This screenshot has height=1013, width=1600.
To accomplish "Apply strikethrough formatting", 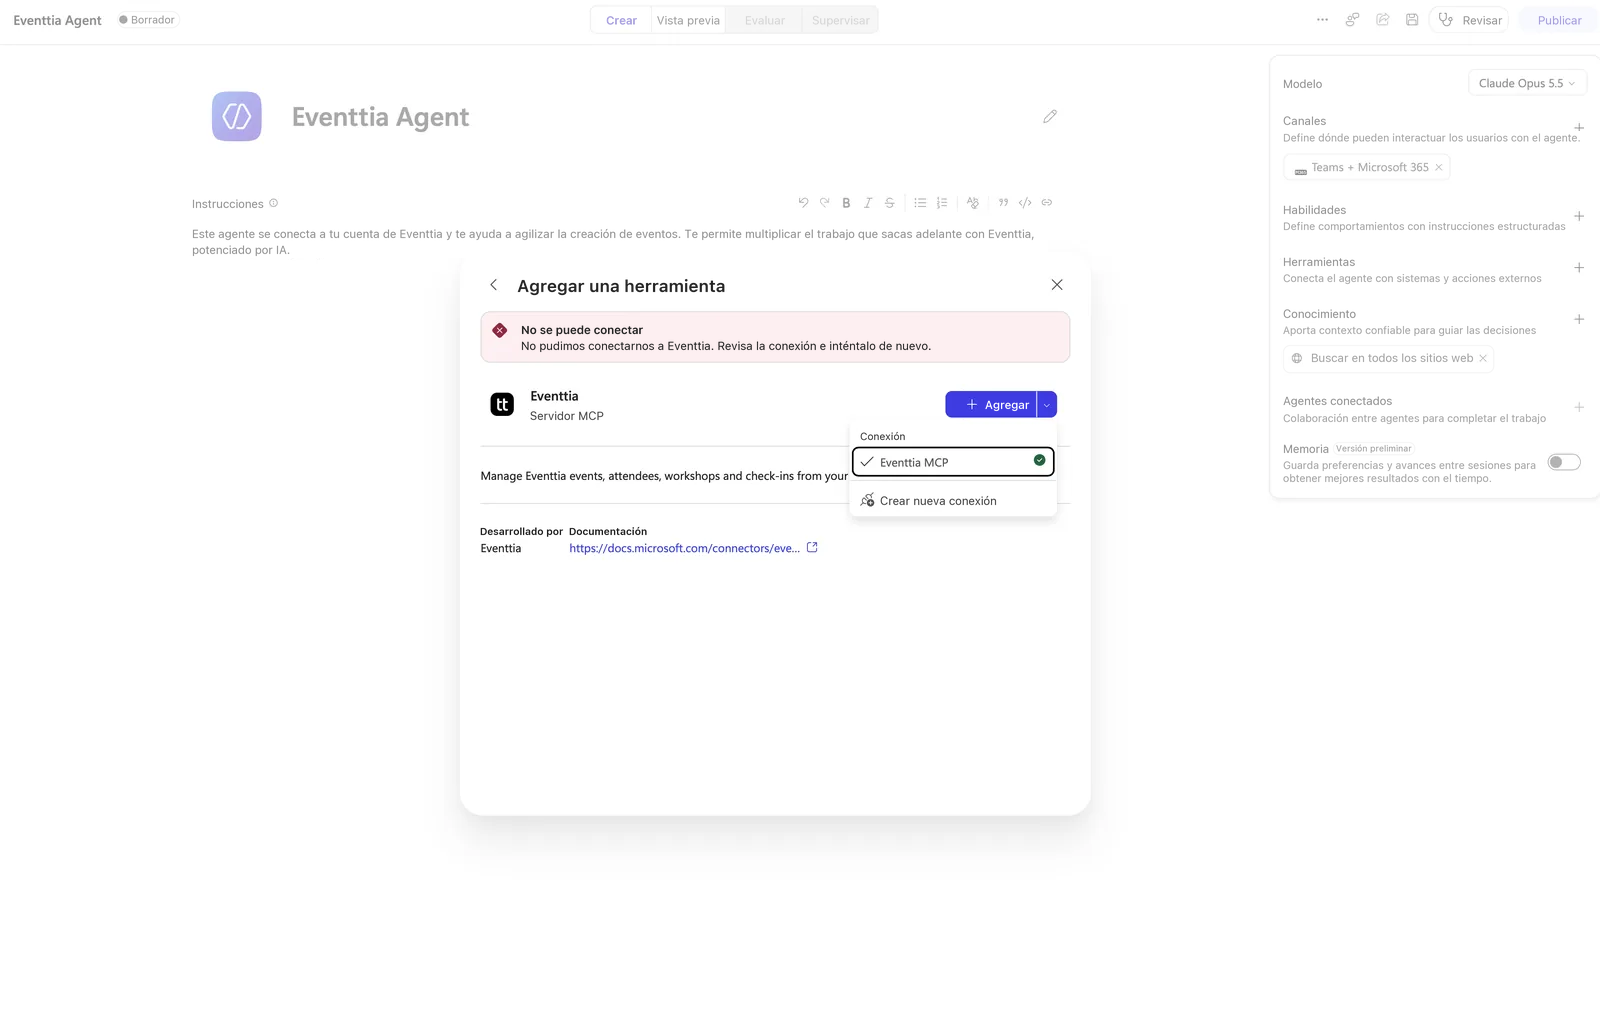I will pos(890,203).
